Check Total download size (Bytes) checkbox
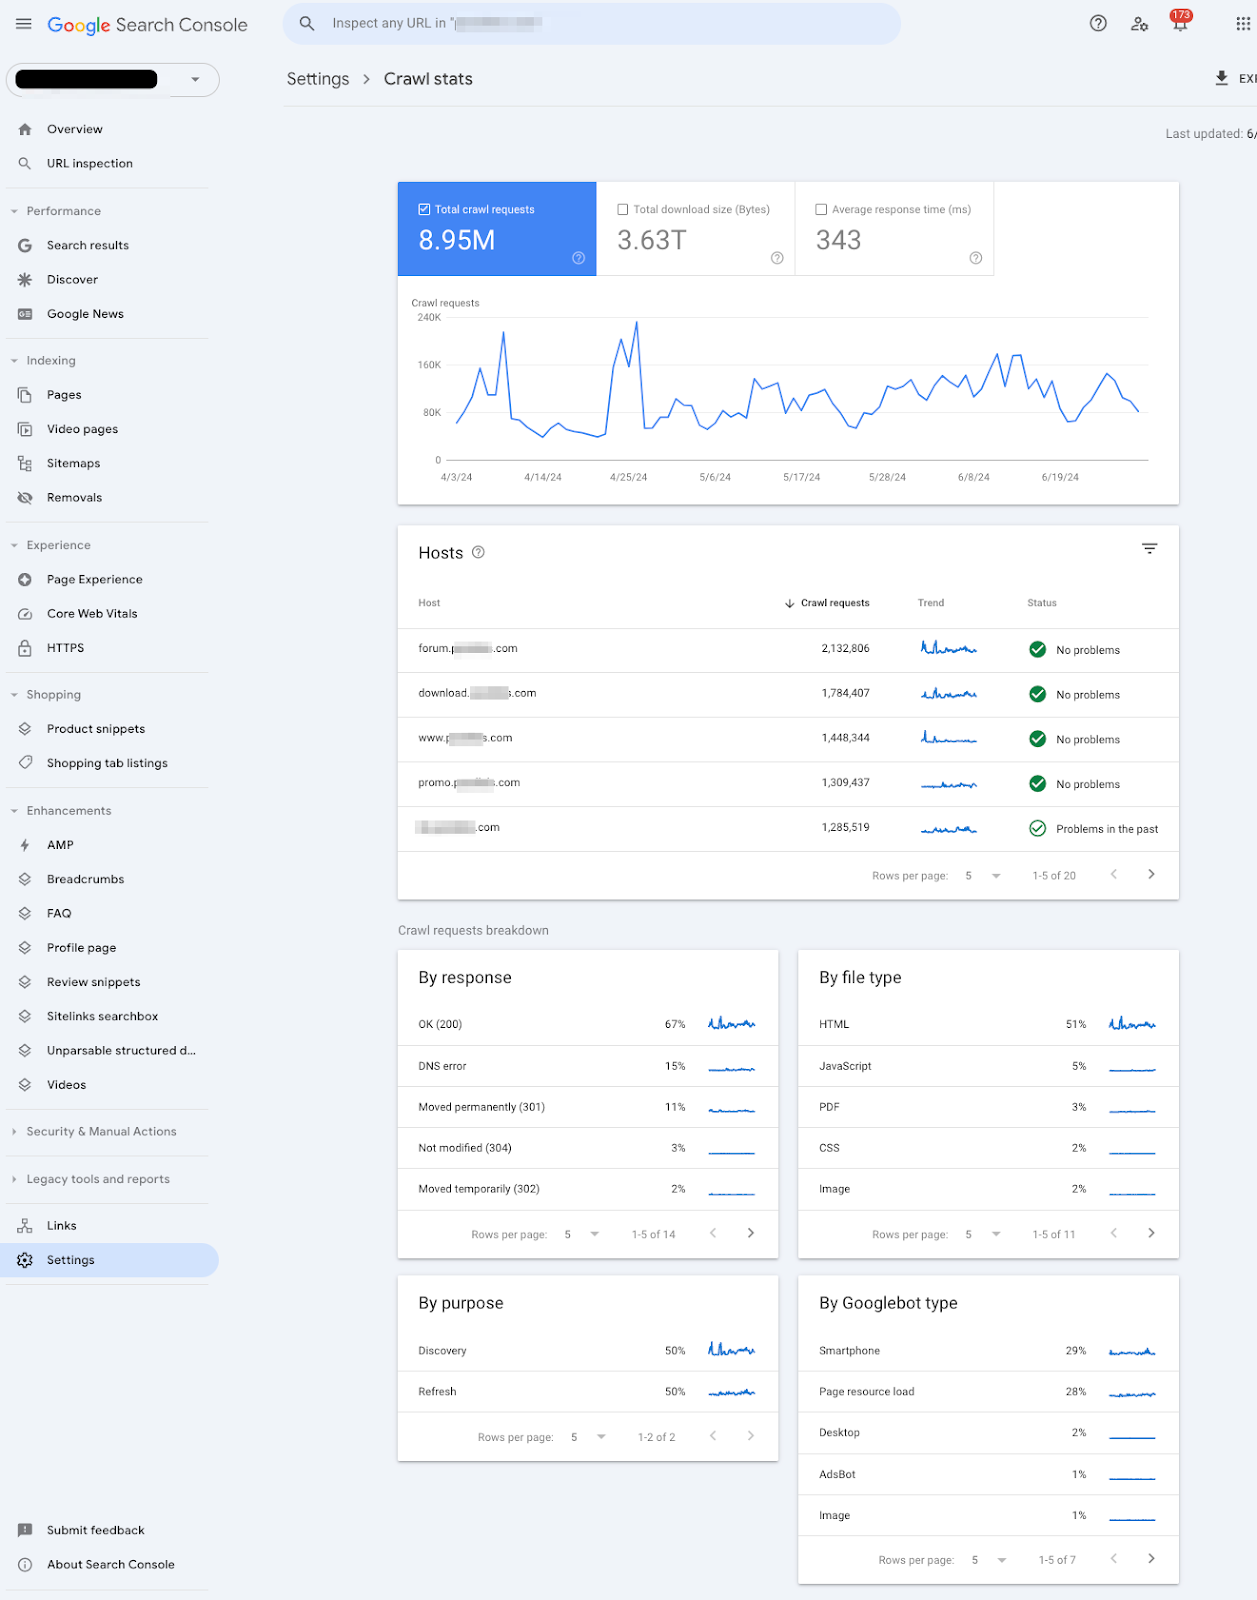Screen dimensions: 1257x1600 tap(623, 209)
